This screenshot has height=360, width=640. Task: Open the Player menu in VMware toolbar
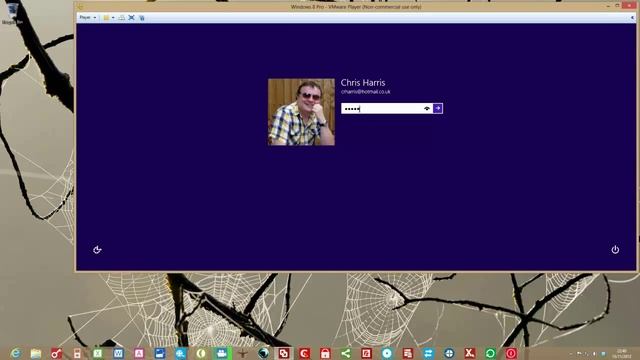pyautogui.click(x=87, y=18)
